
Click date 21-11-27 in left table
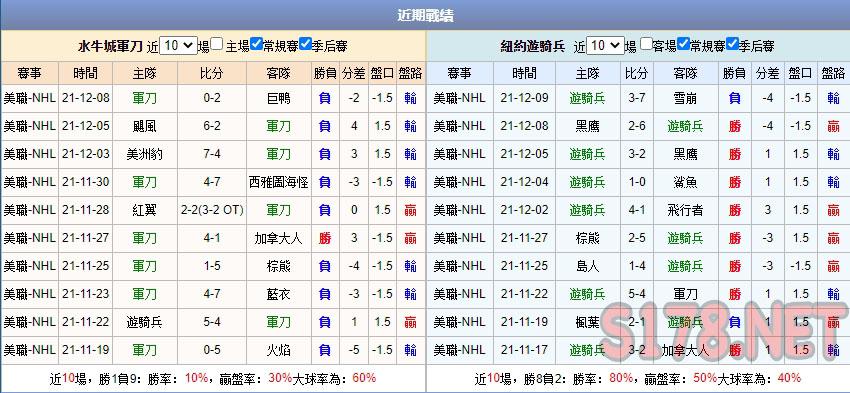coord(86,239)
